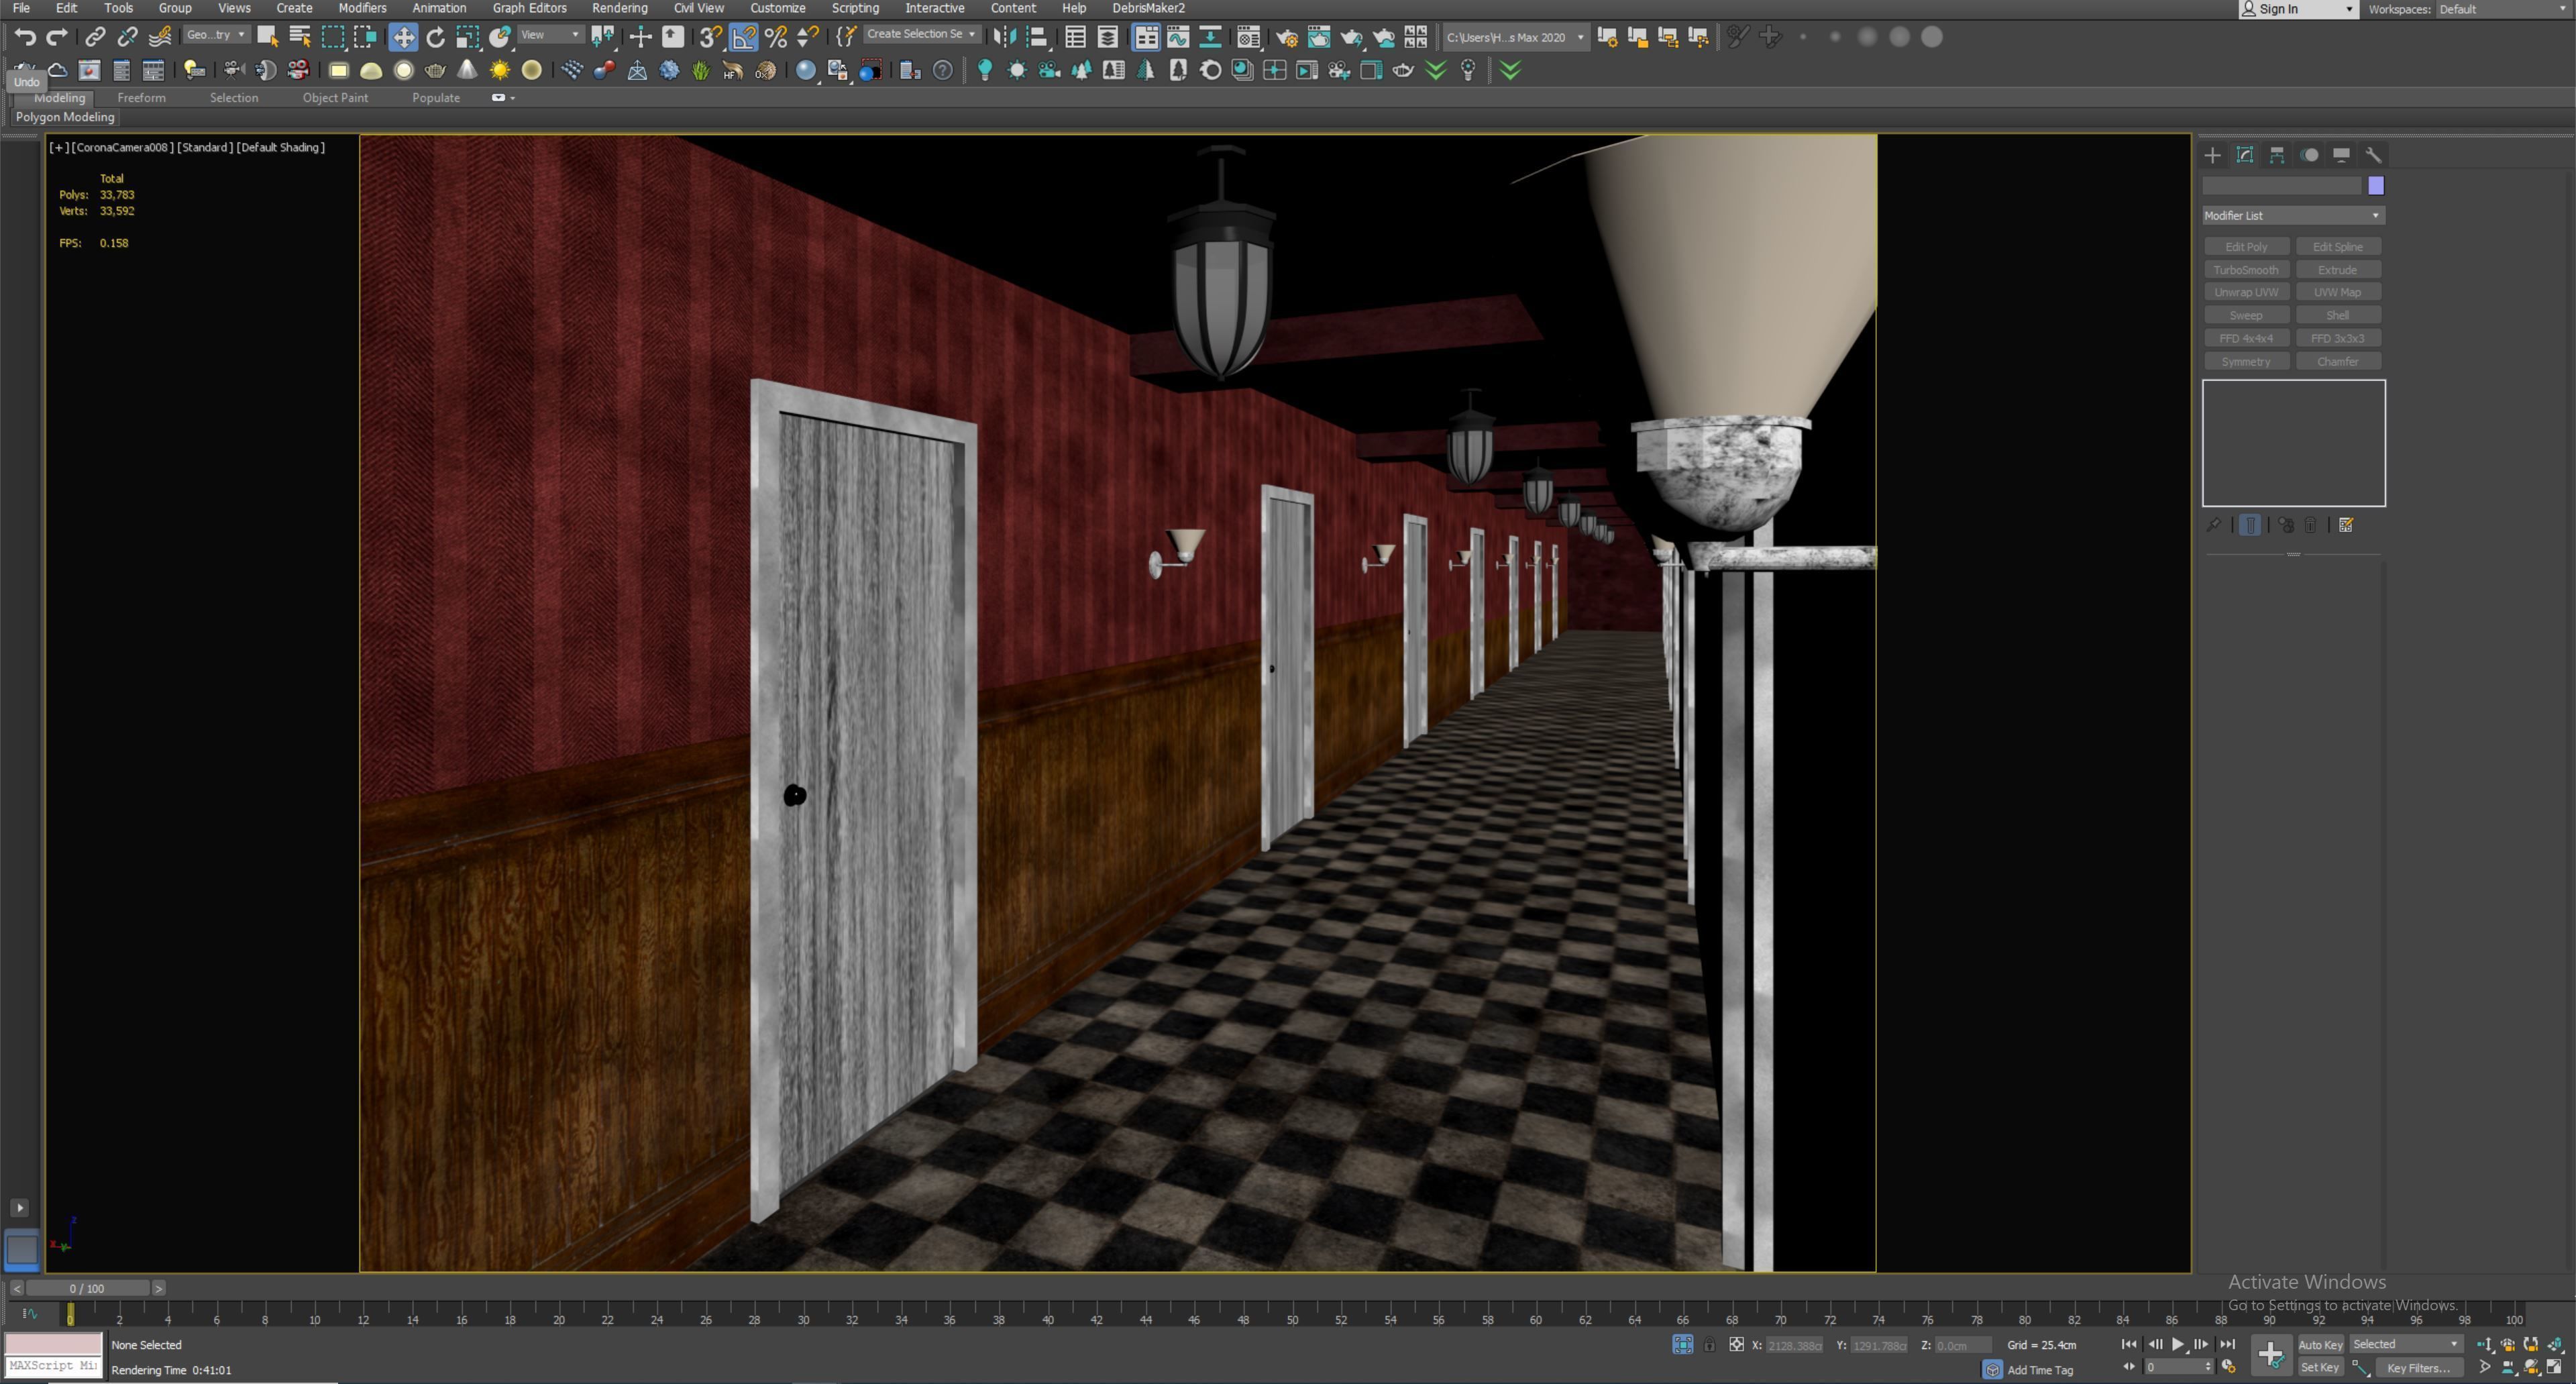Click the Add Time Tag label
This screenshot has height=1384, width=2576.
tap(2040, 1370)
